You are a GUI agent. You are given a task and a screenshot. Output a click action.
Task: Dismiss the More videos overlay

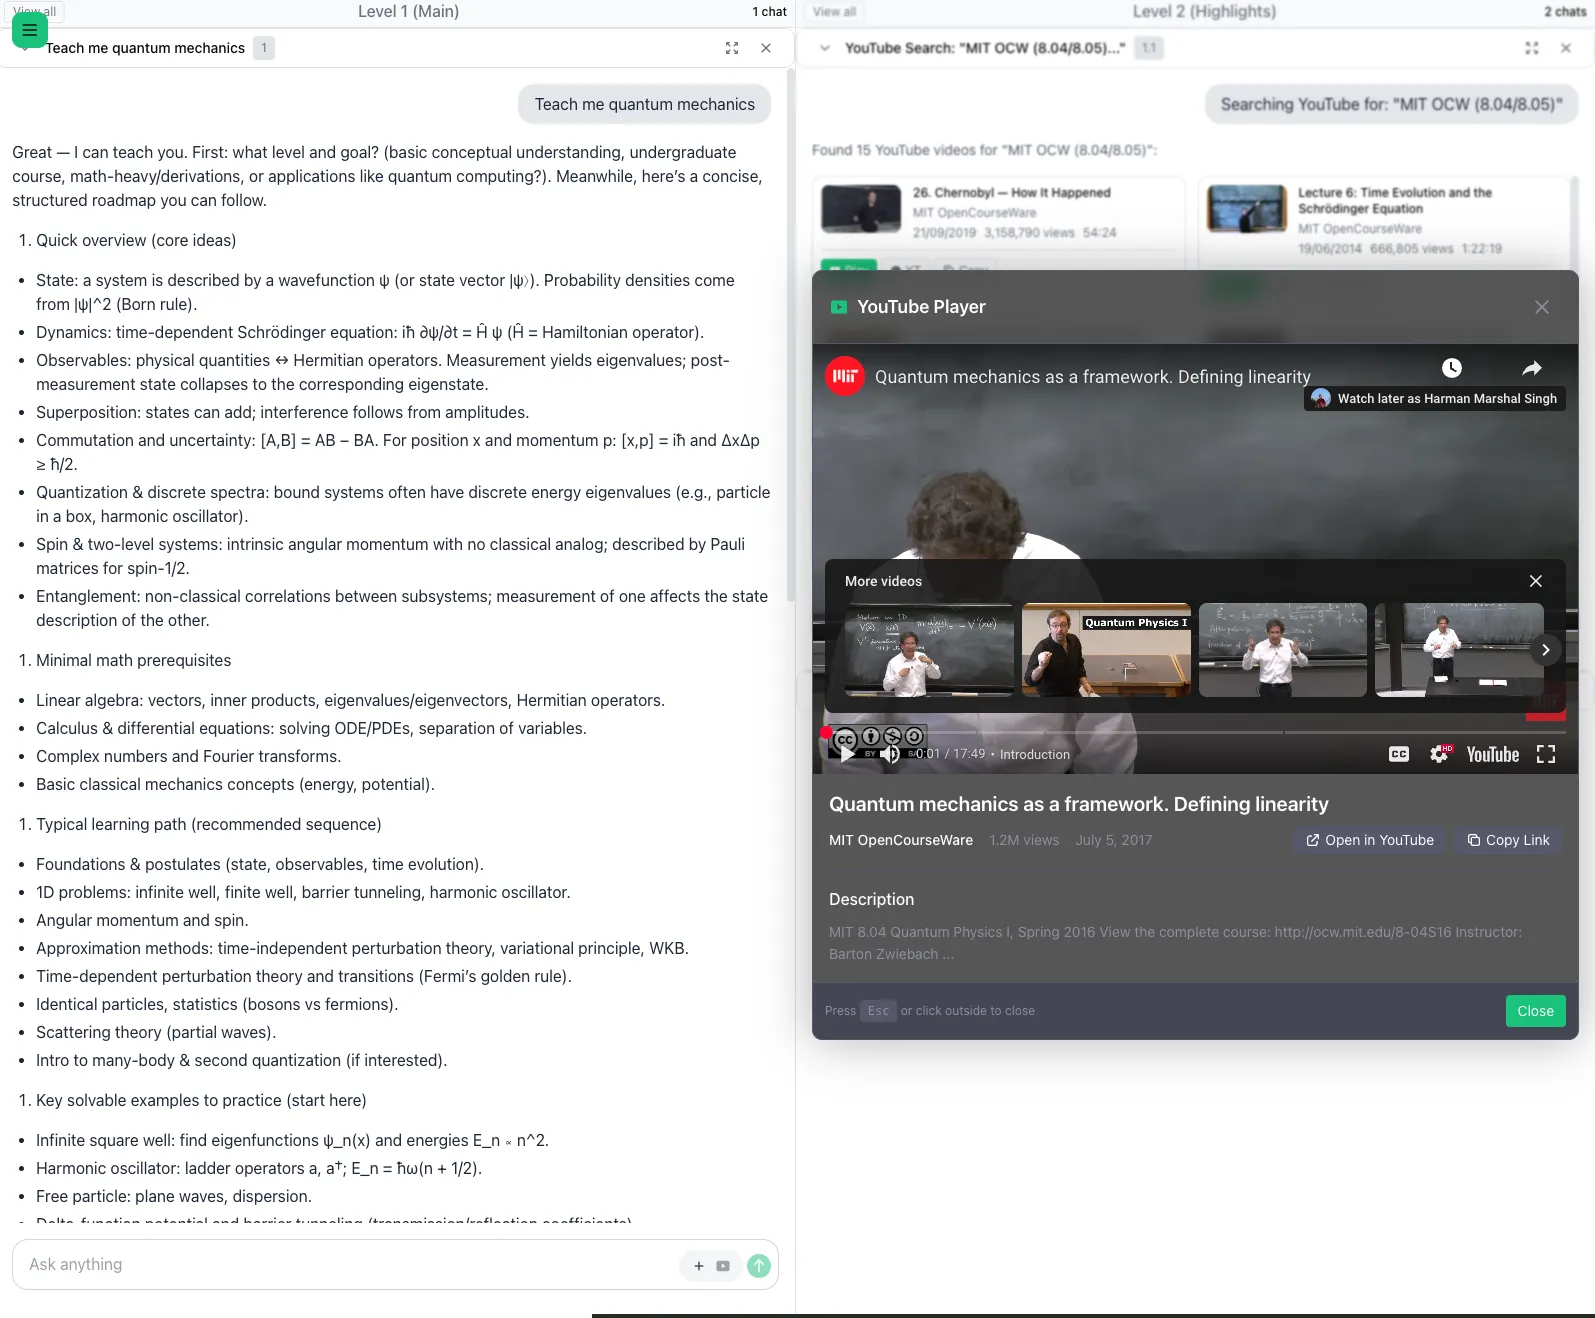(1536, 581)
